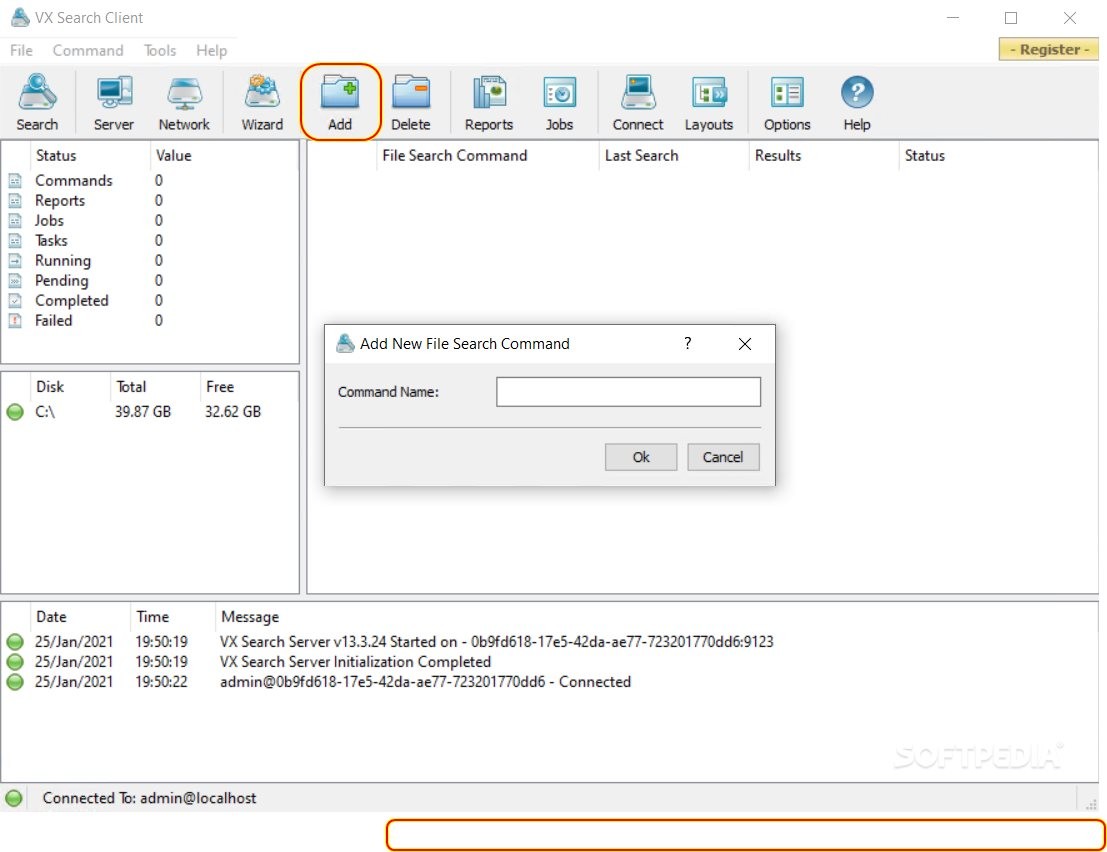This screenshot has height=852, width=1107.
Task: Click the Last Search column header
Action: tap(642, 156)
